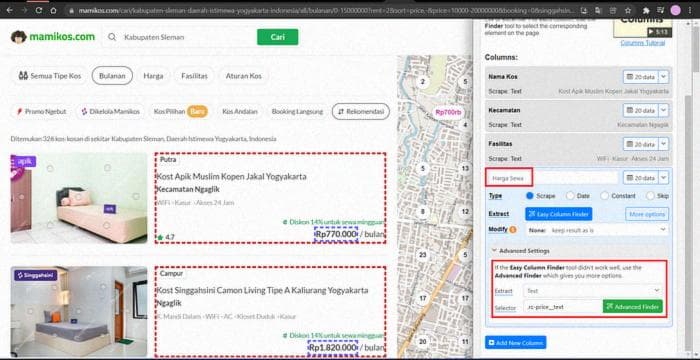Click the green Advanced Finder button

[633, 307]
